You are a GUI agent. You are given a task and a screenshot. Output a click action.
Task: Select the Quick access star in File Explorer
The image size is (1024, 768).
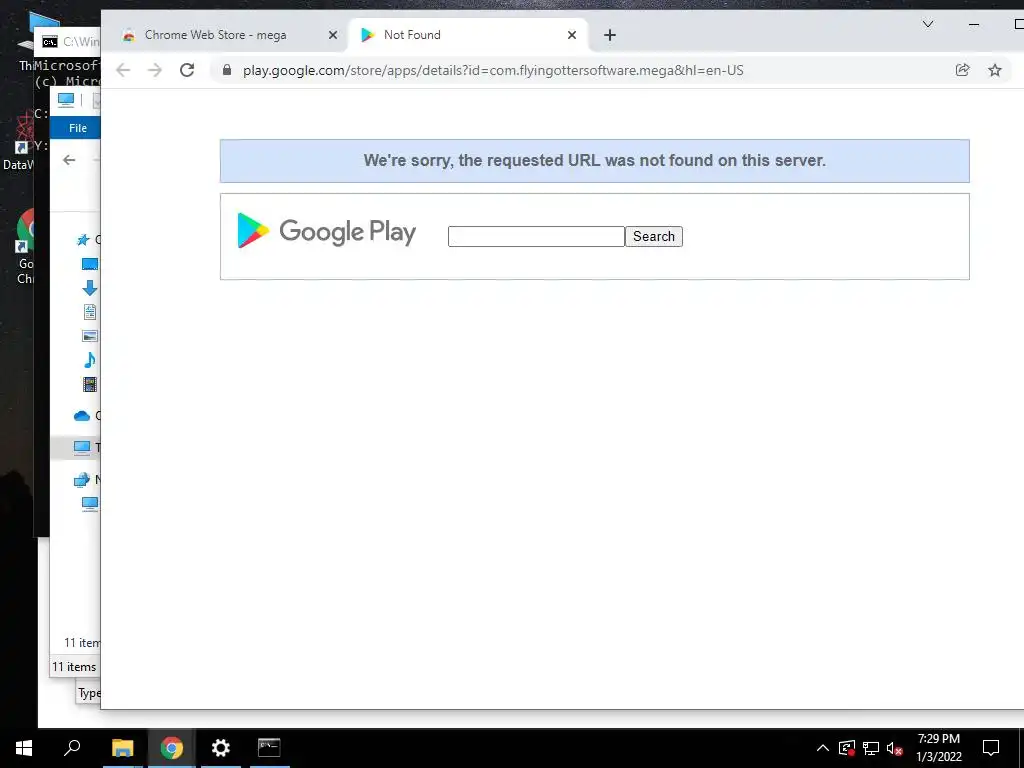(x=83, y=240)
